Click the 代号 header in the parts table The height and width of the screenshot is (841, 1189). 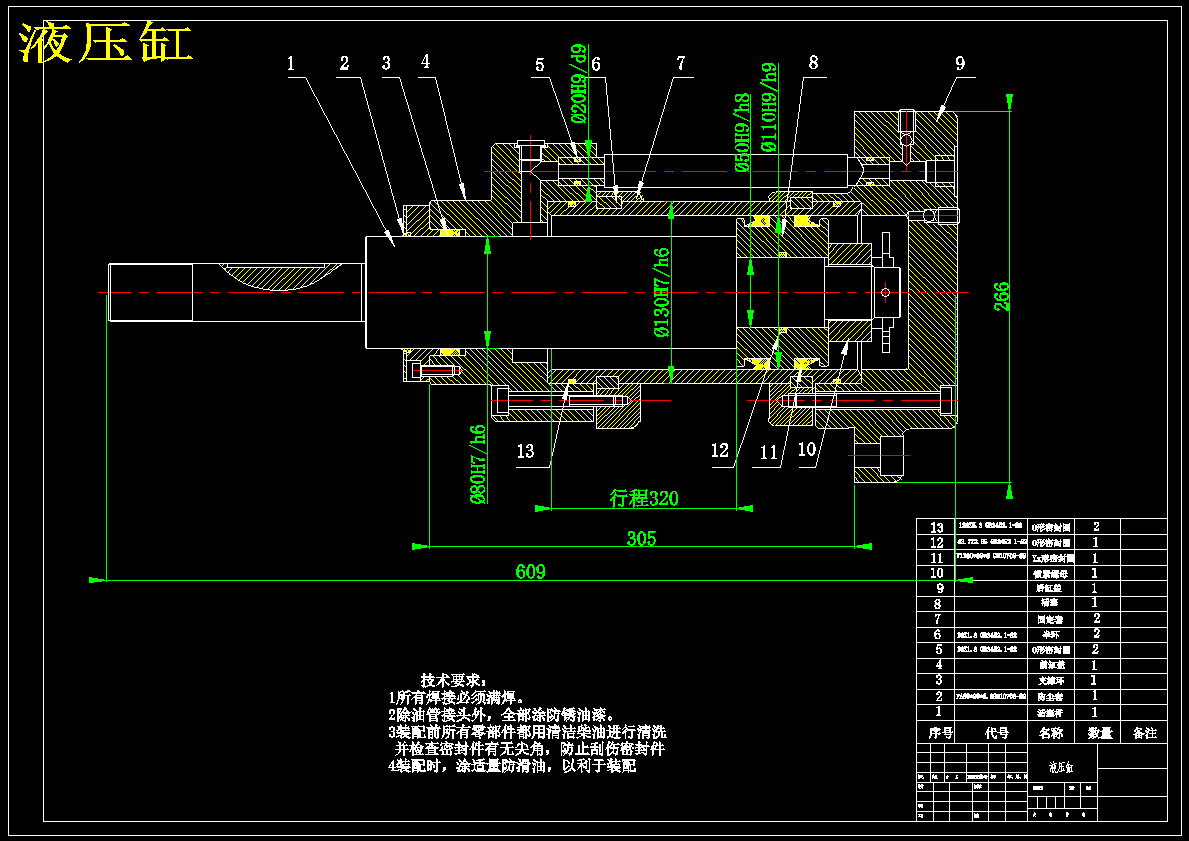(x=996, y=733)
